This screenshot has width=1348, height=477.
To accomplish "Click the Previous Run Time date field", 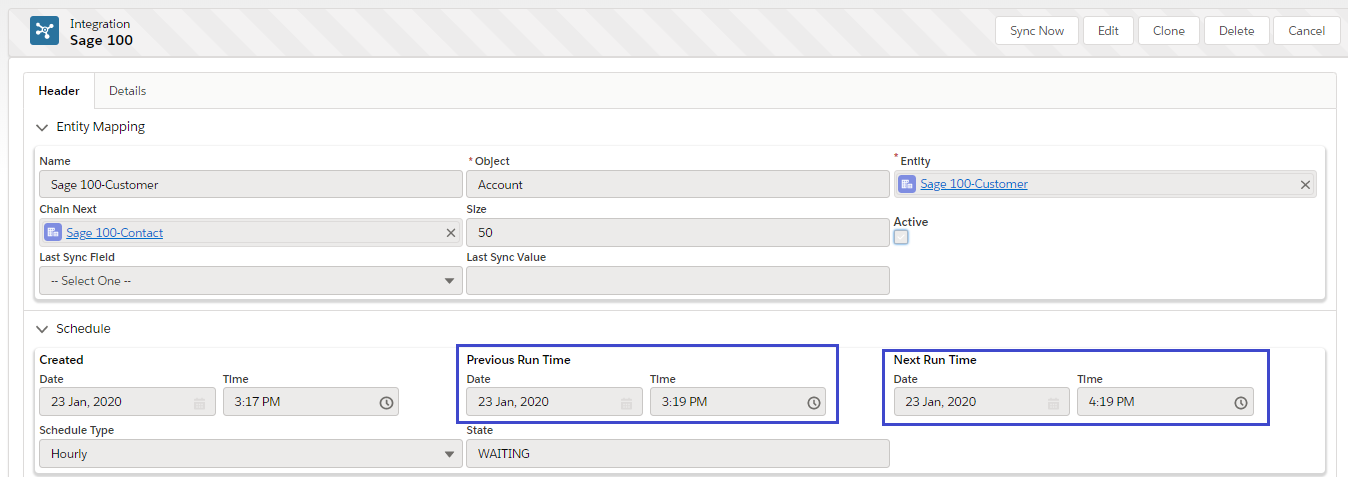I will click(x=554, y=402).
